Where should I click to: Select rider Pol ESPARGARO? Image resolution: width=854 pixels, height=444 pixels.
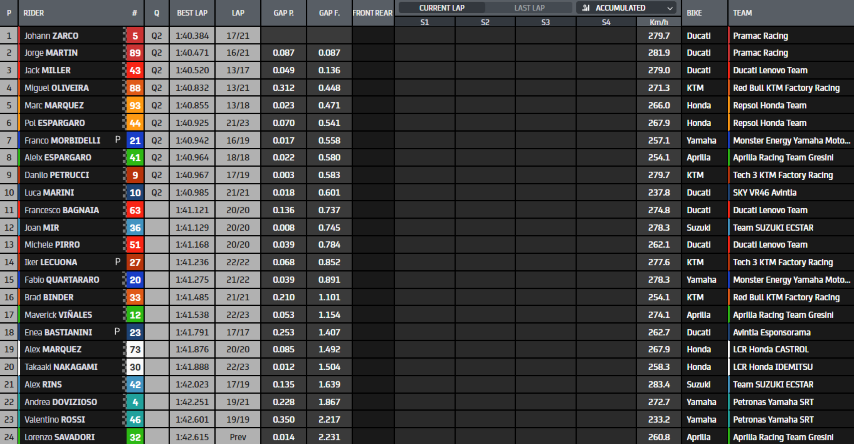pyautogui.click(x=54, y=123)
